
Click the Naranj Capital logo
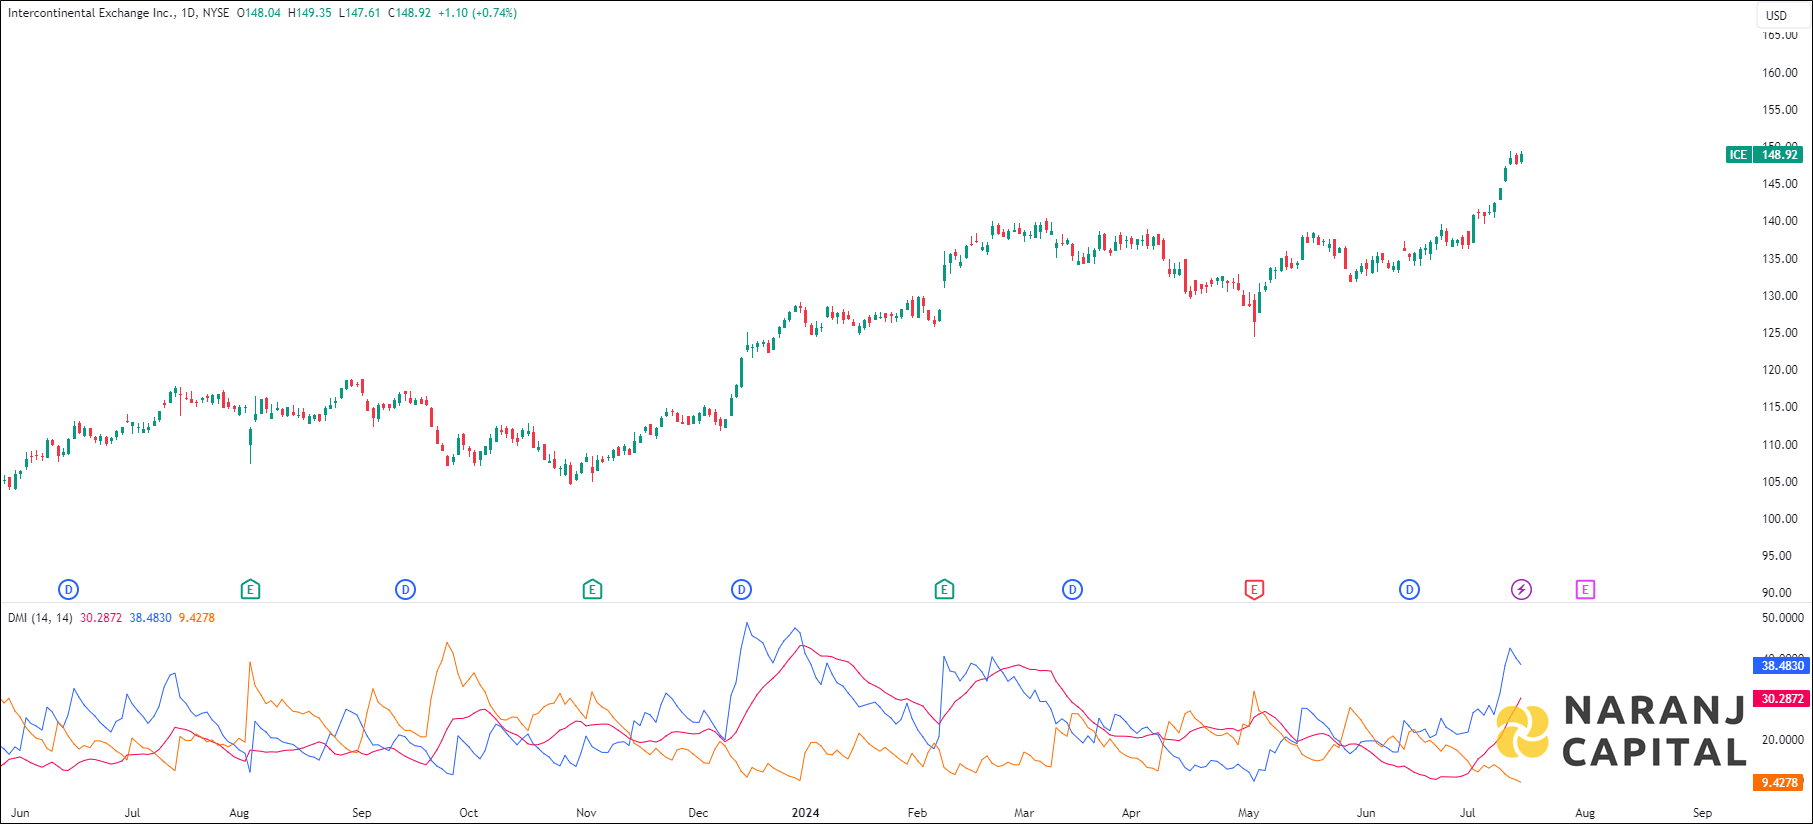tap(1622, 732)
